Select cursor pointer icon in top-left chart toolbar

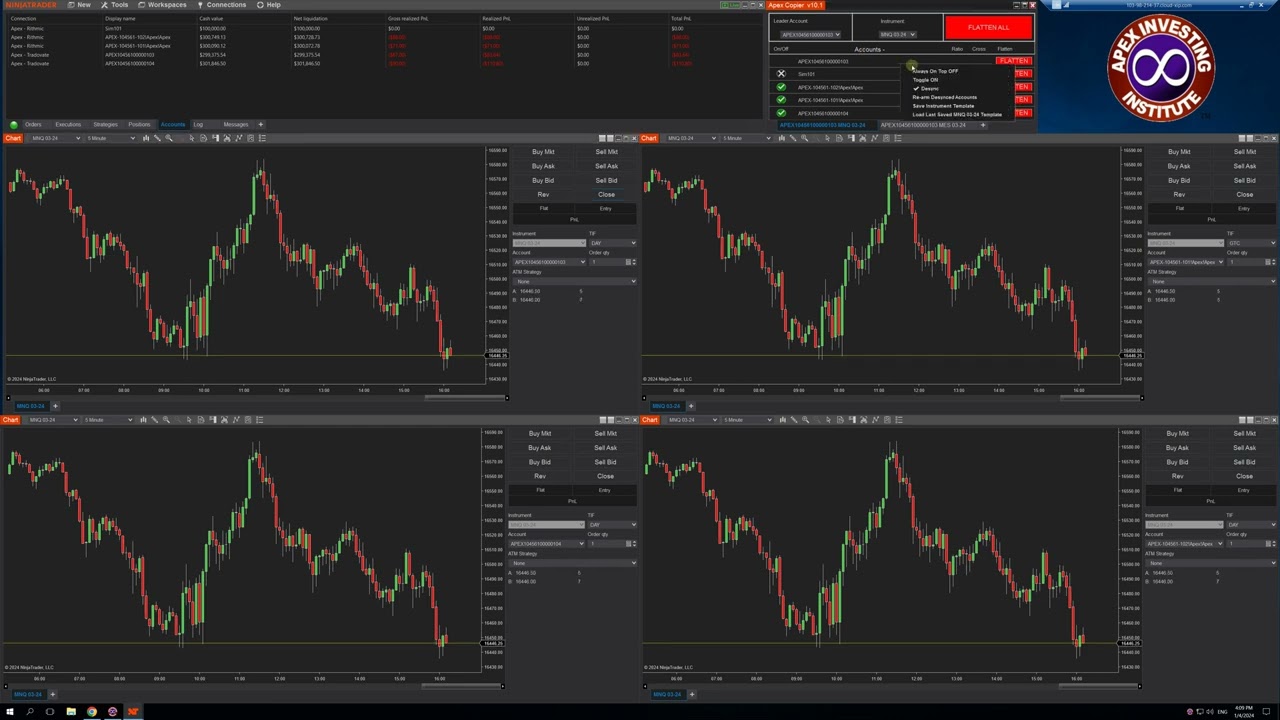[191, 138]
